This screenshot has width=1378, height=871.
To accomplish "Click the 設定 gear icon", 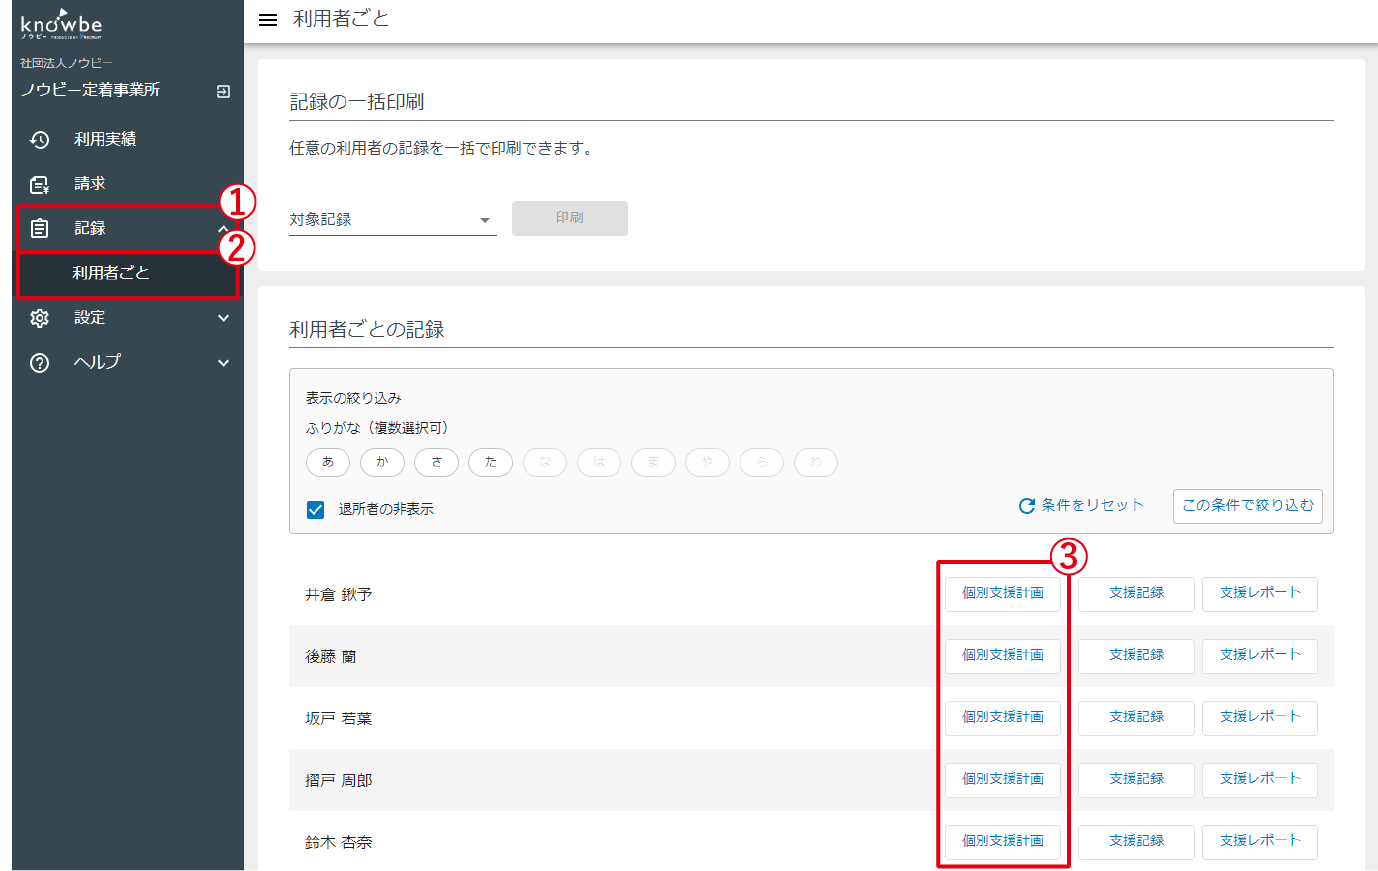I will (39, 318).
